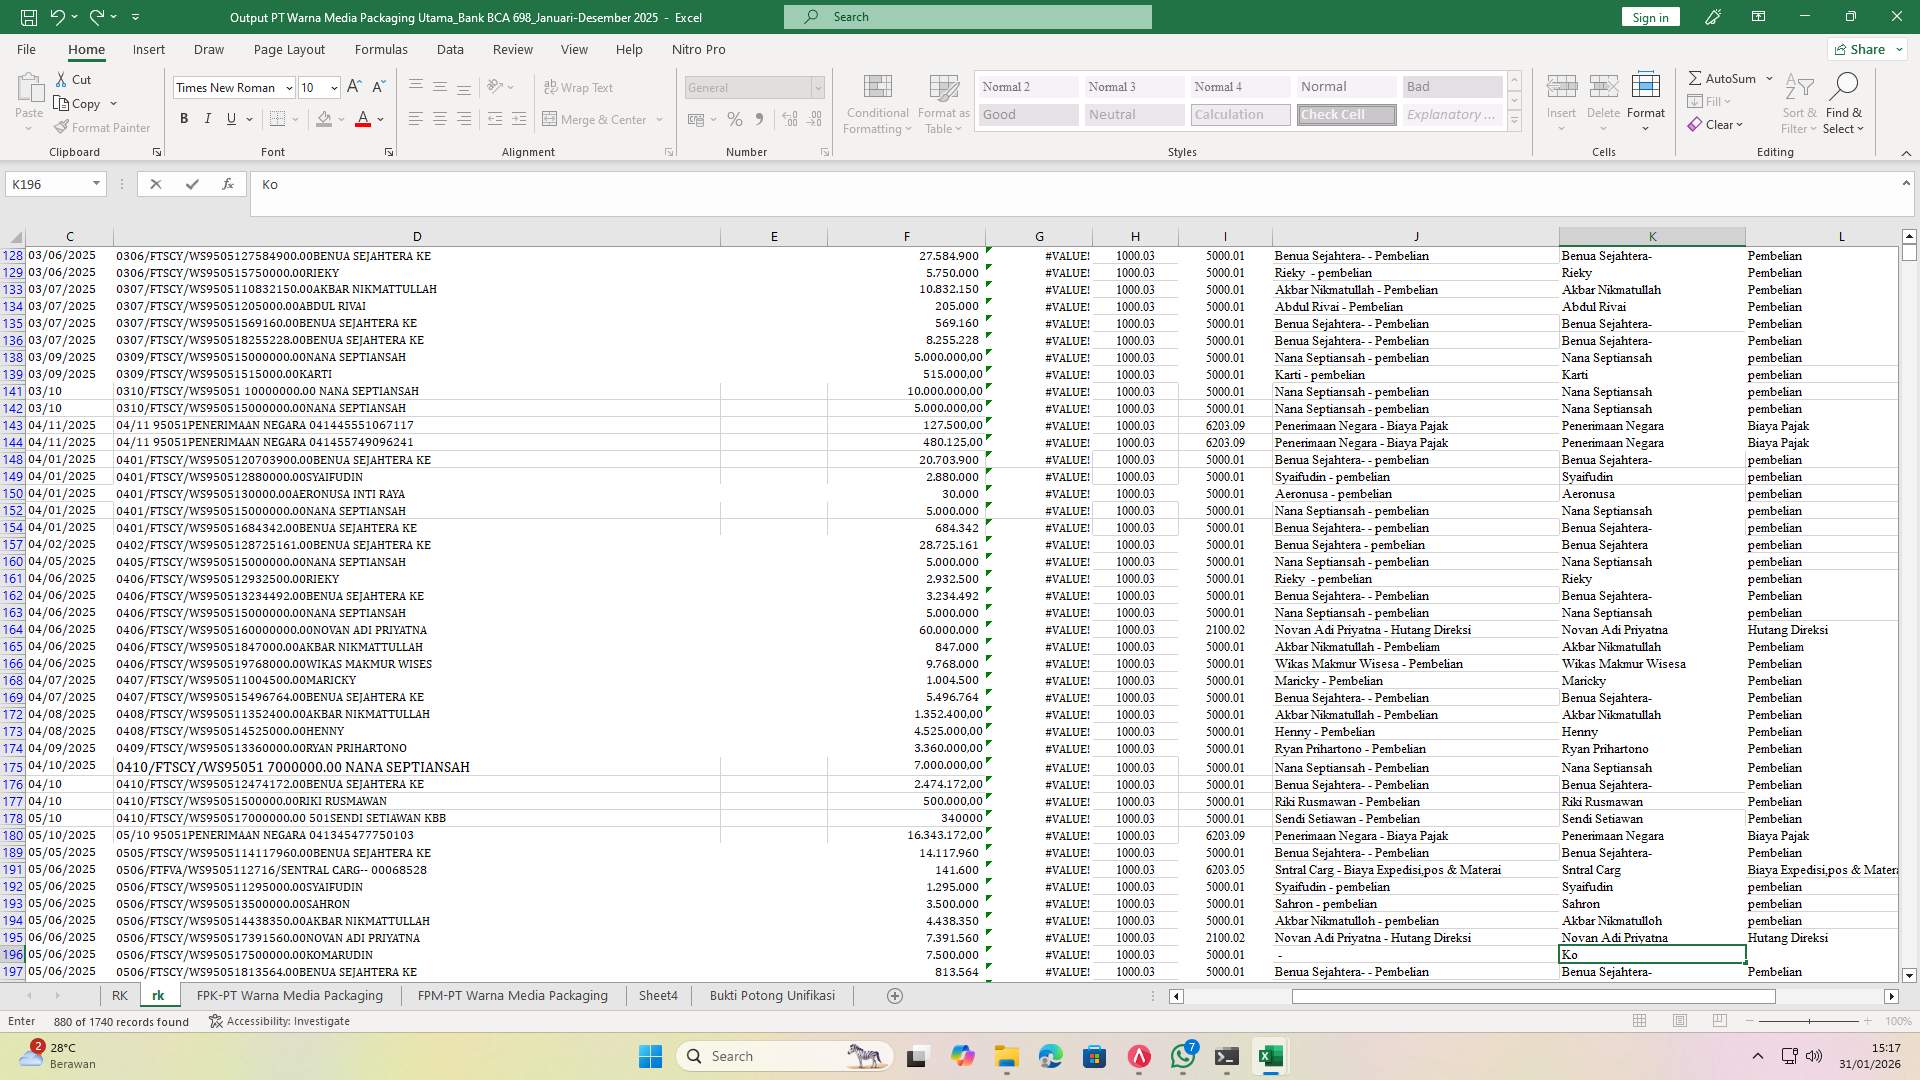Click the Wrap Text icon
Image resolution: width=1920 pixels, height=1080 pixels.
click(x=580, y=87)
